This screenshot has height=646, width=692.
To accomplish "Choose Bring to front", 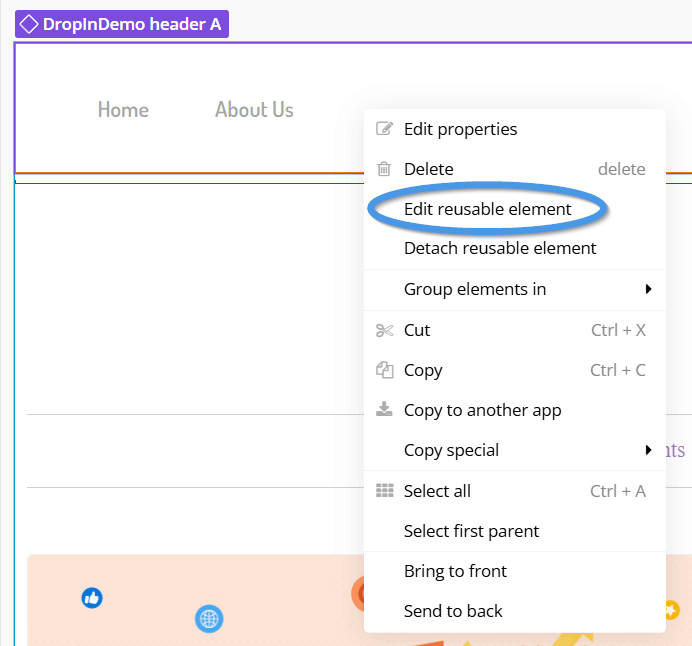I will (x=455, y=571).
